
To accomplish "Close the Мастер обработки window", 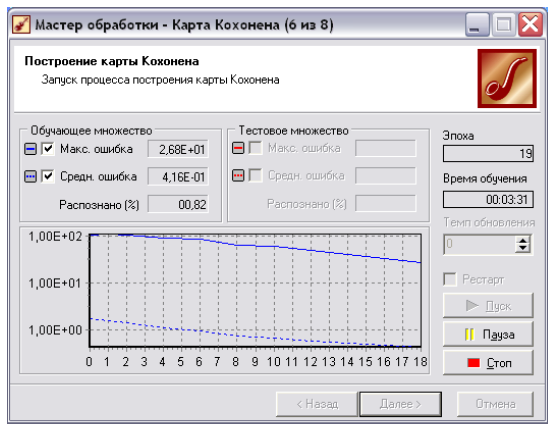I will point(530,25).
